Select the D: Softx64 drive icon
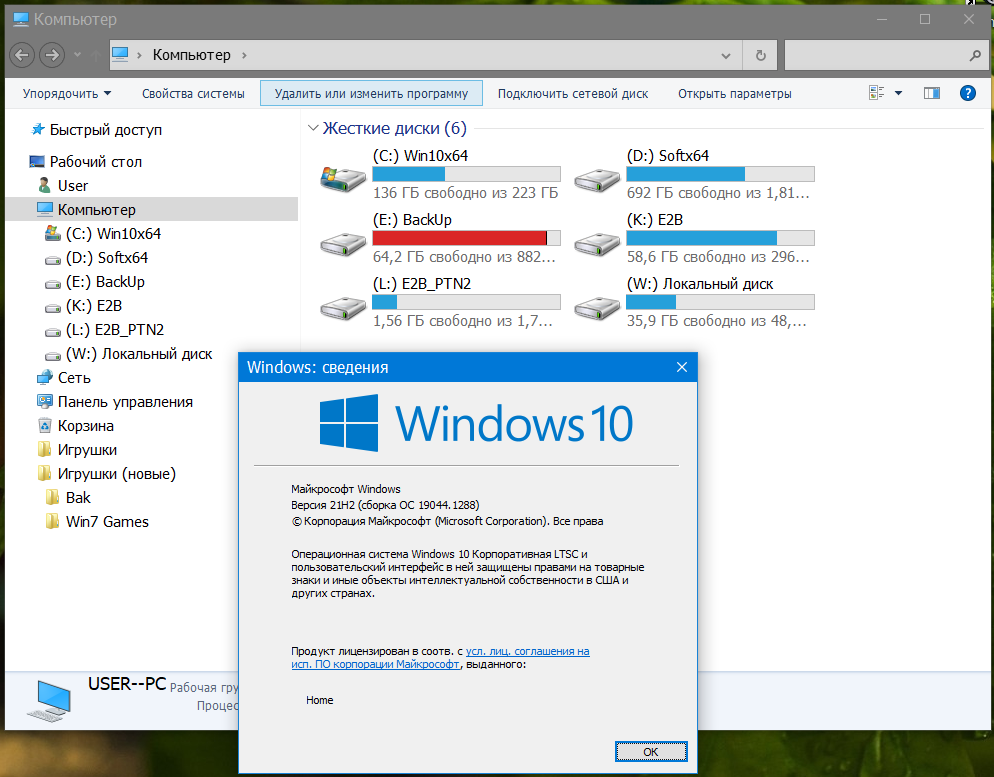Image resolution: width=994 pixels, height=777 pixels. pyautogui.click(x=597, y=179)
